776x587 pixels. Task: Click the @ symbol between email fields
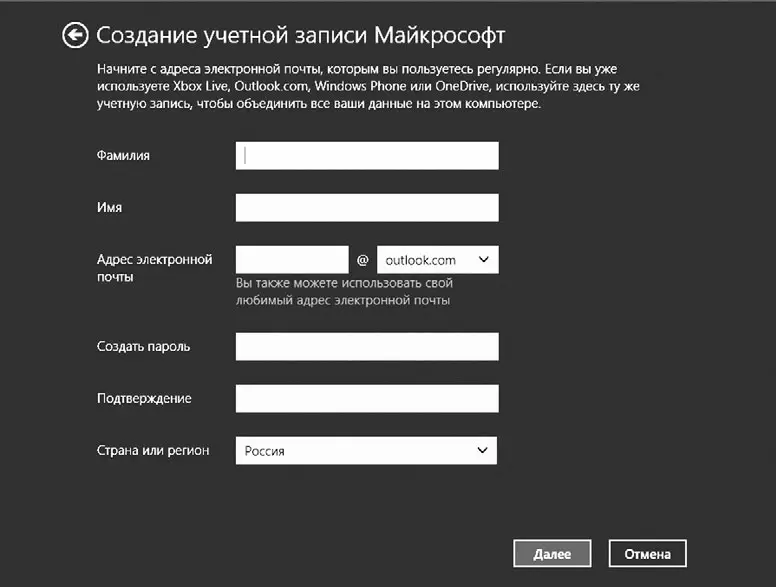(363, 261)
